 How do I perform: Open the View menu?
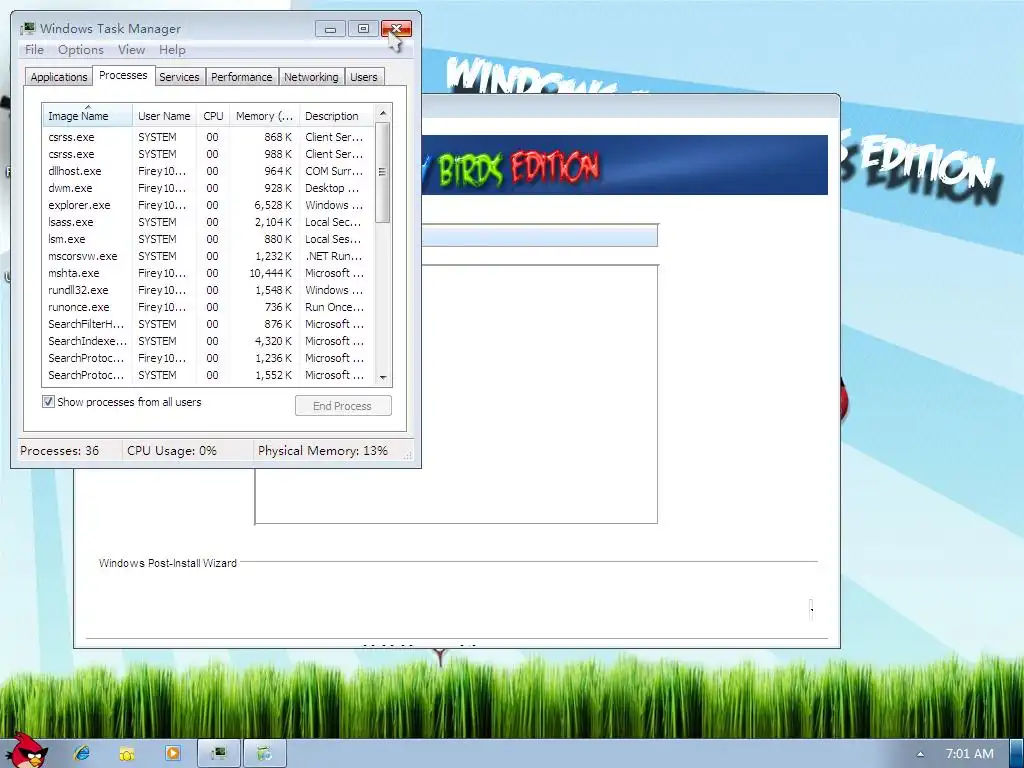(x=131, y=50)
